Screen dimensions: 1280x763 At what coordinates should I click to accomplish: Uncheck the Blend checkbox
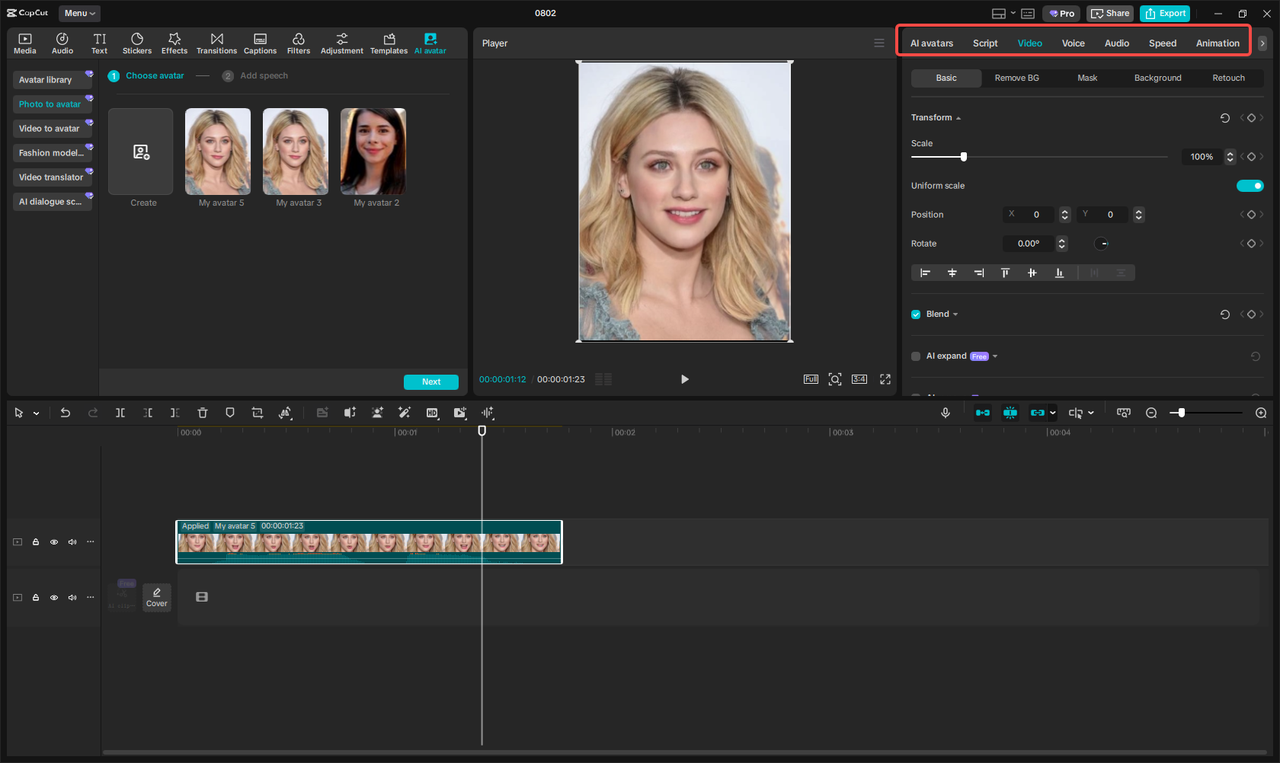pyautogui.click(x=914, y=313)
